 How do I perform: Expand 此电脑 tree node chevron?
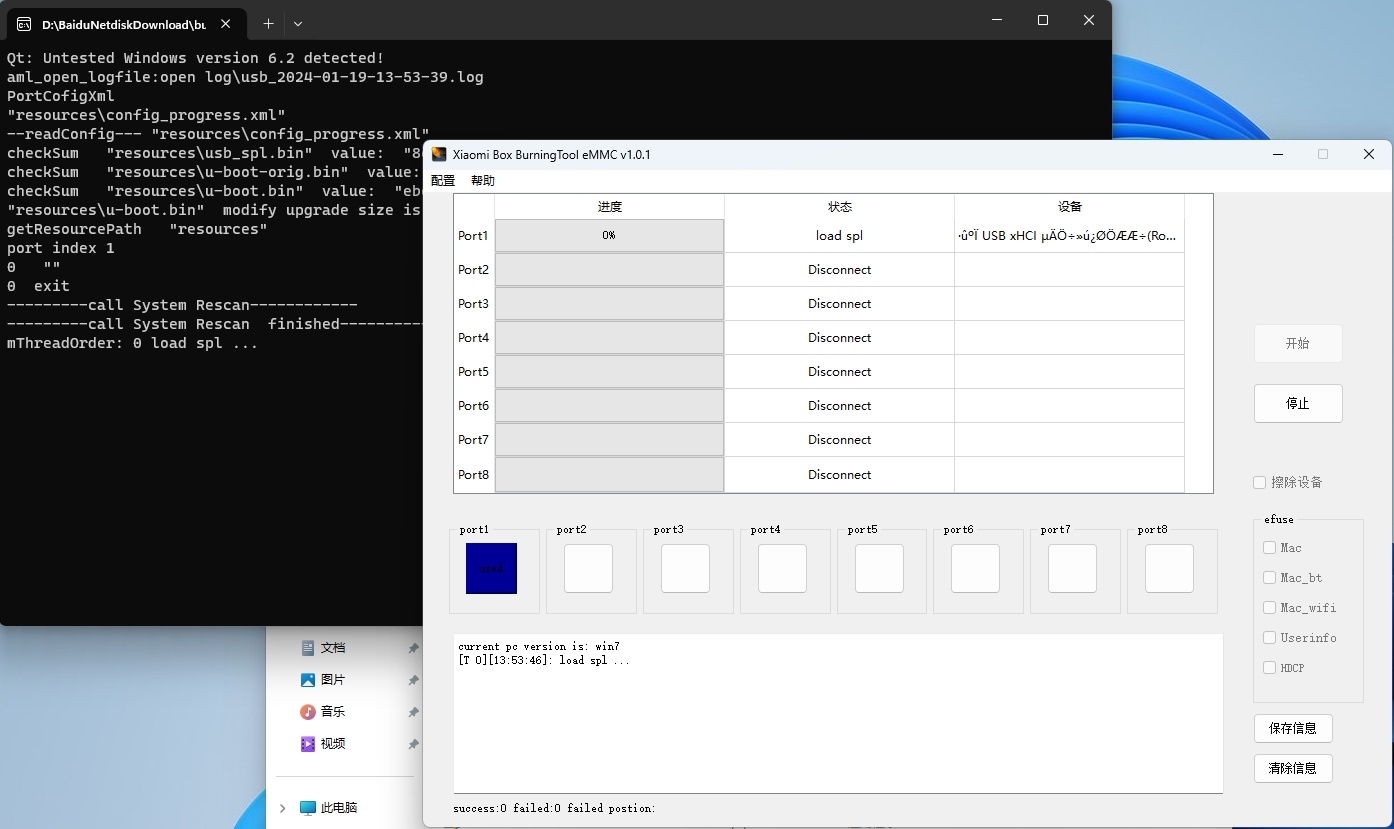tap(283, 808)
